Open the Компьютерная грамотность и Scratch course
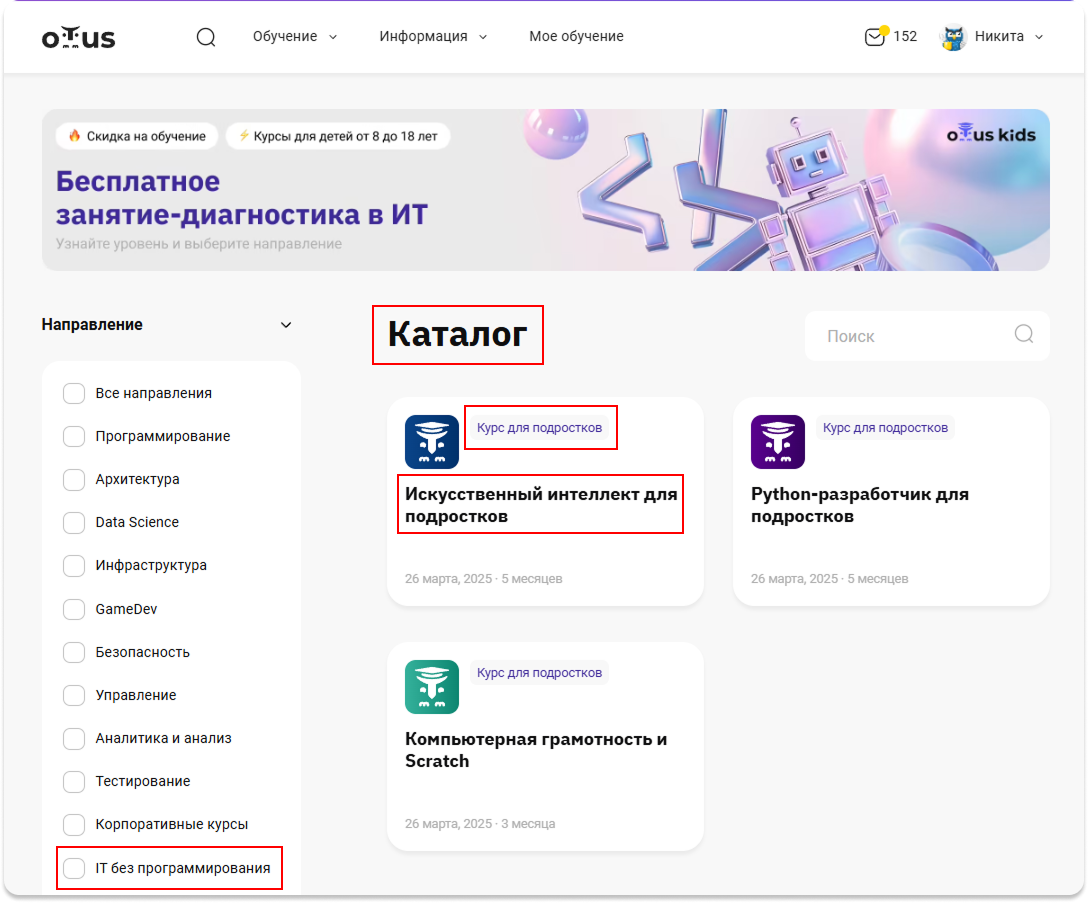Viewport: 1088px width, 903px height. pyautogui.click(x=536, y=750)
